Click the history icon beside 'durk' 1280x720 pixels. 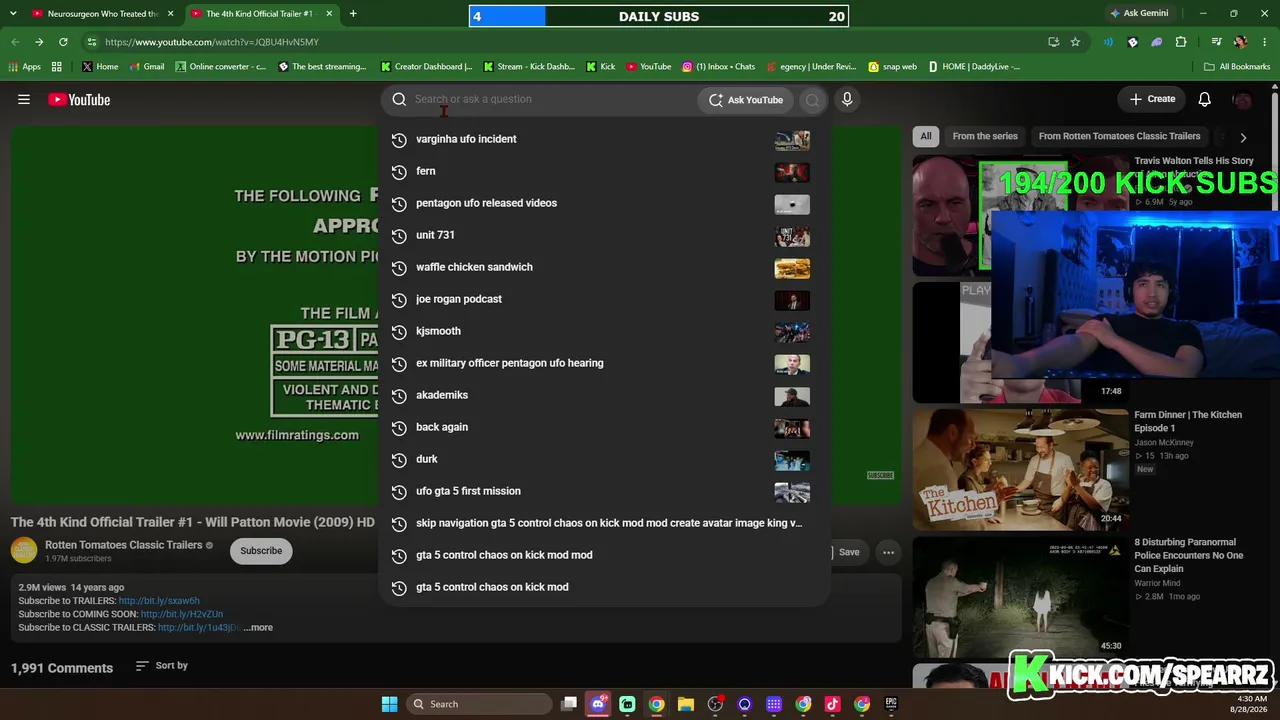[x=399, y=460]
